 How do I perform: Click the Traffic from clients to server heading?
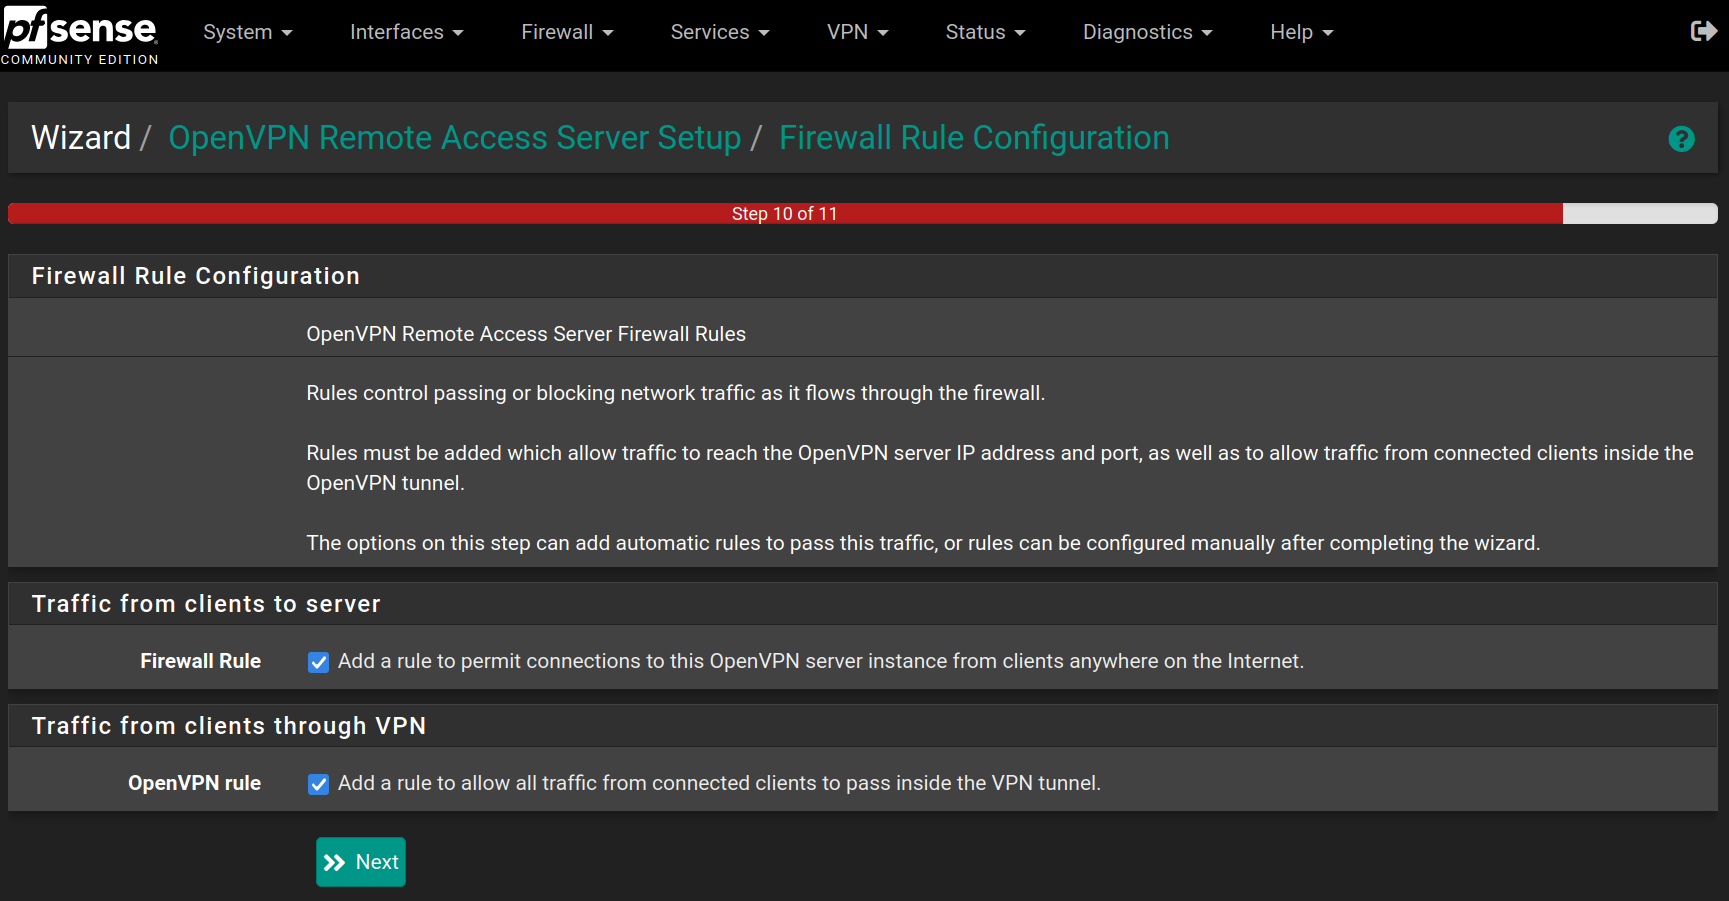click(206, 604)
